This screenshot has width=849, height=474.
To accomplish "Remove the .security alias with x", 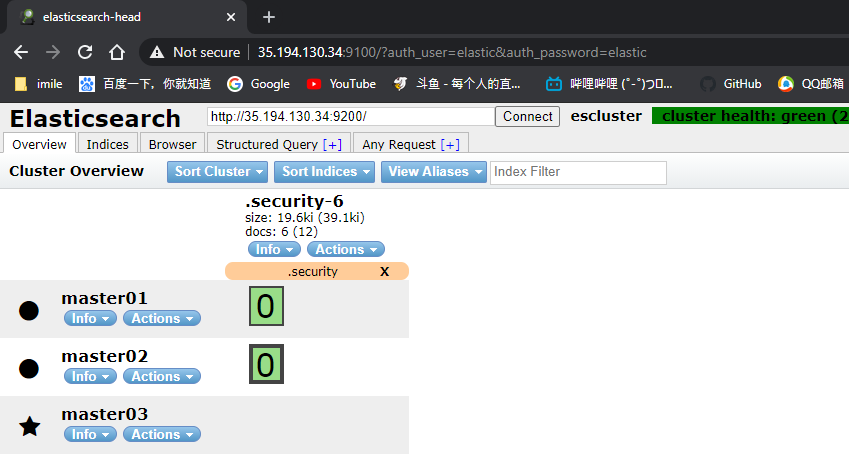I will coord(384,271).
